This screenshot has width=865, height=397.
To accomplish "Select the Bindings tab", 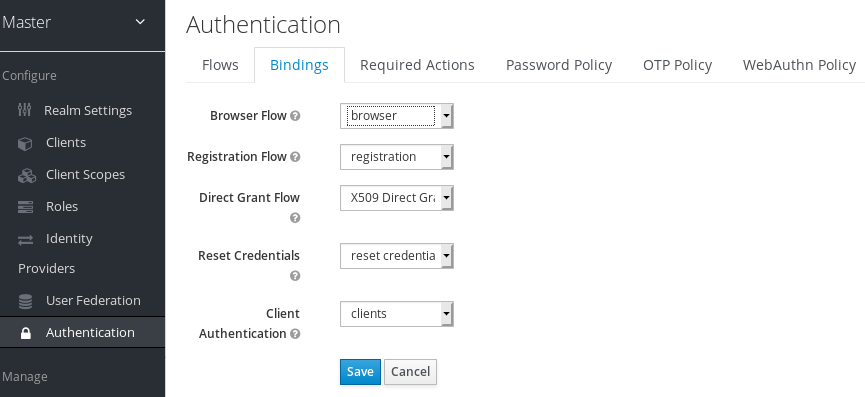I will click(x=300, y=65).
